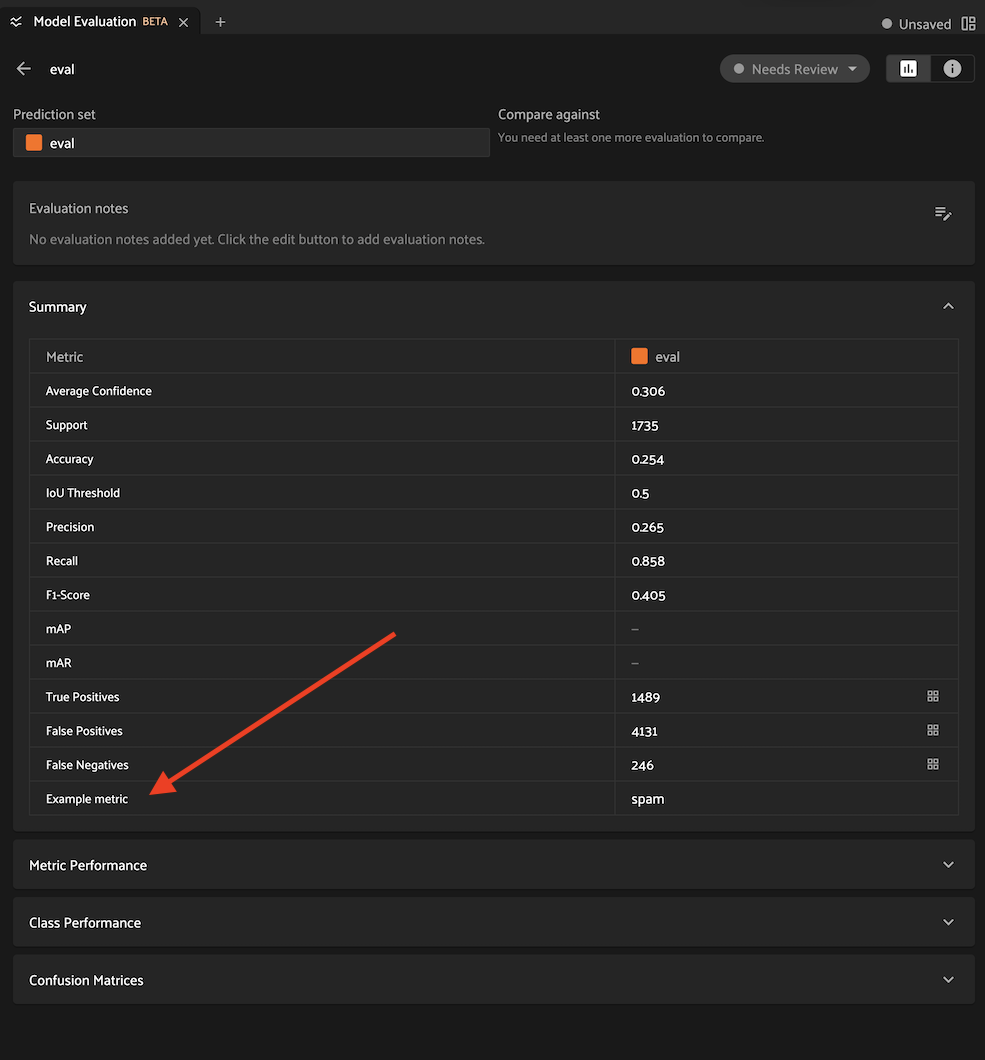This screenshot has width=985, height=1060.
Task: Click the Metric column header
Action: tap(64, 356)
